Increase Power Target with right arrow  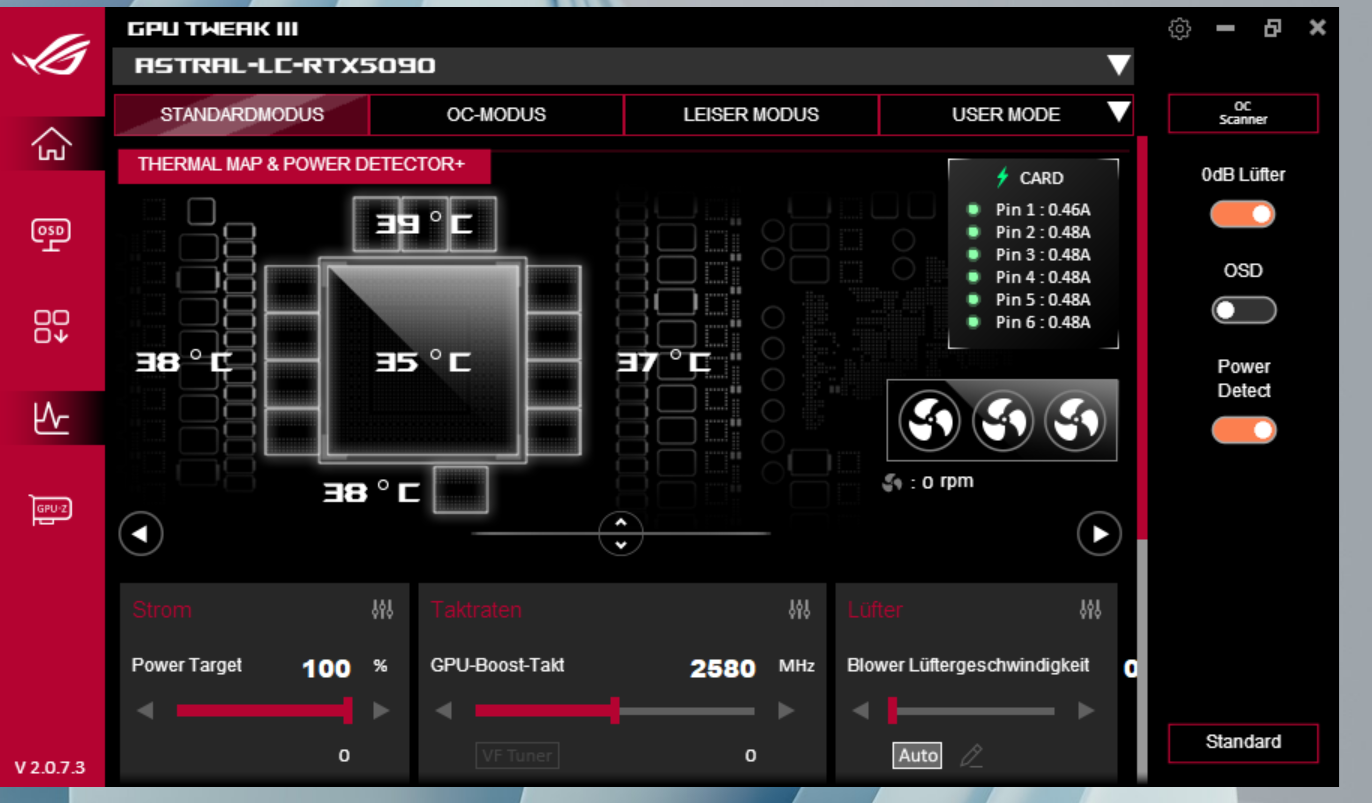[x=380, y=711]
